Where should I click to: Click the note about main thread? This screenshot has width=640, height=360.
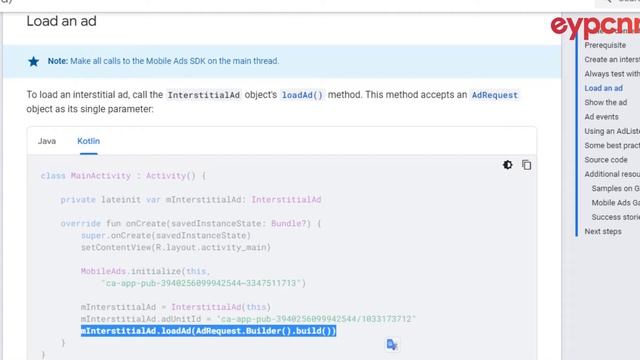pos(163,61)
